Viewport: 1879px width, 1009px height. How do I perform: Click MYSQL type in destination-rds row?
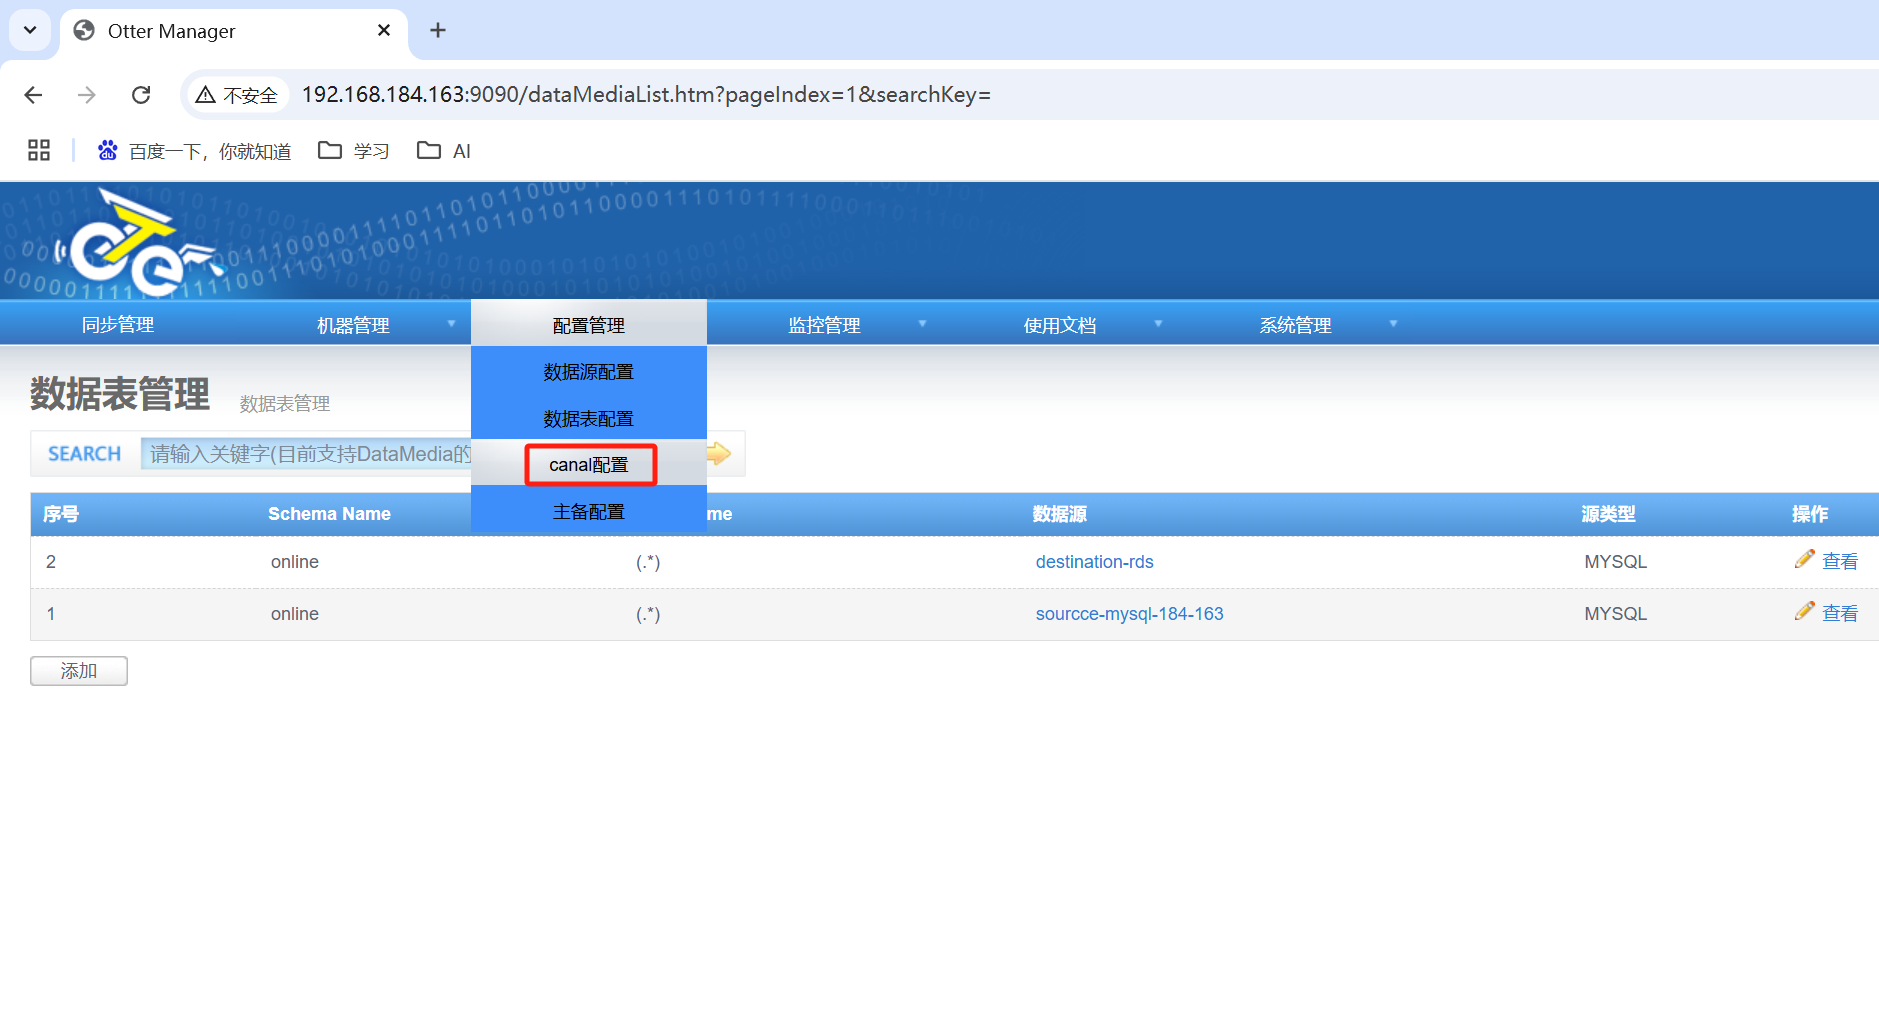(1615, 562)
